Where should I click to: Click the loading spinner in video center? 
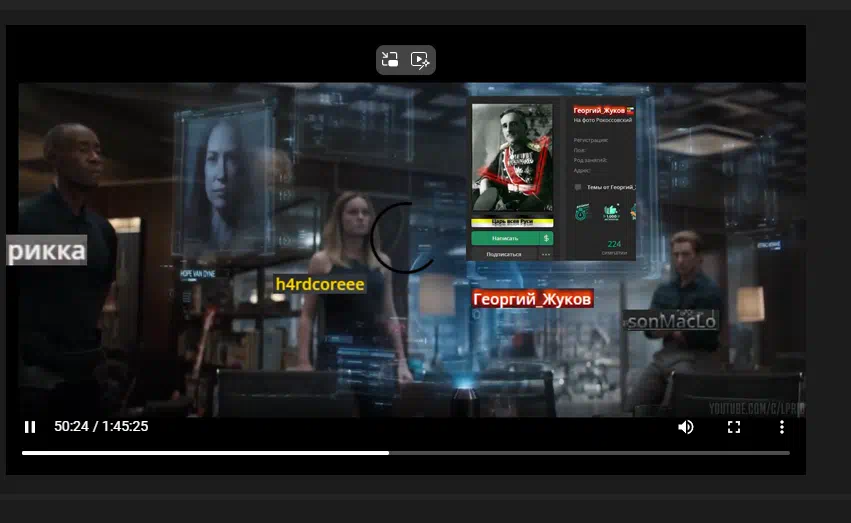click(404, 238)
